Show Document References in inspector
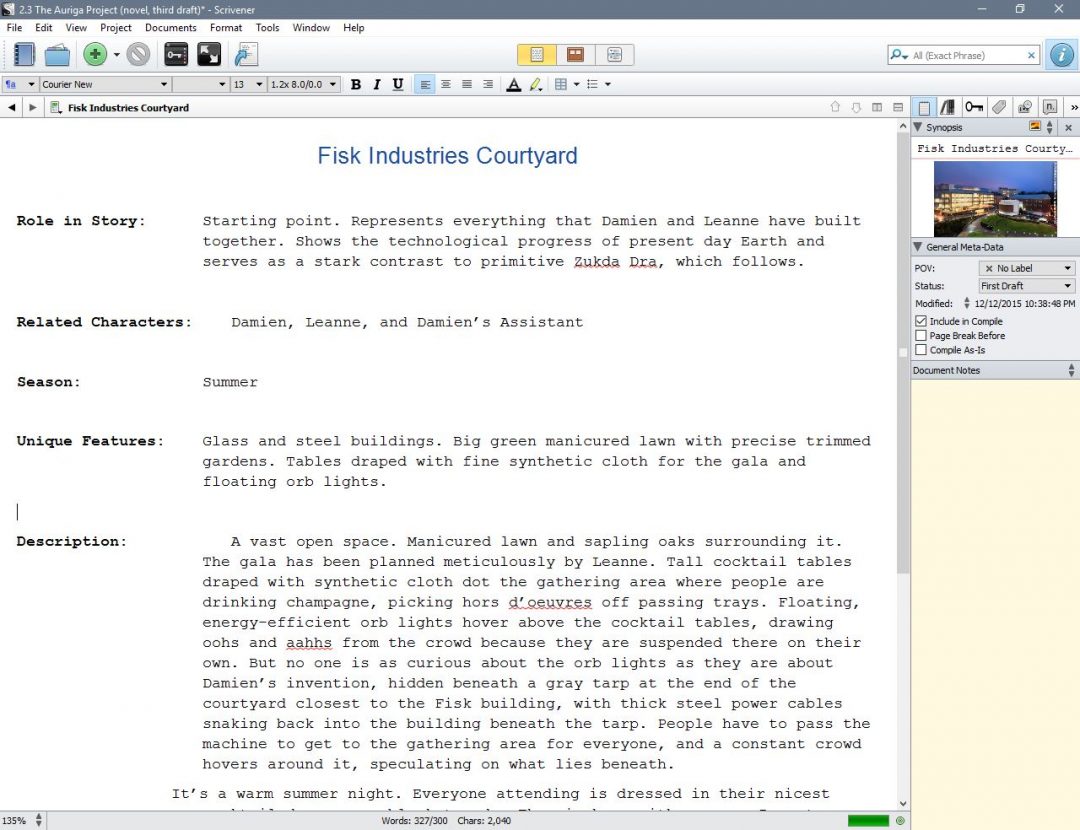The image size is (1080, 830). tap(948, 107)
